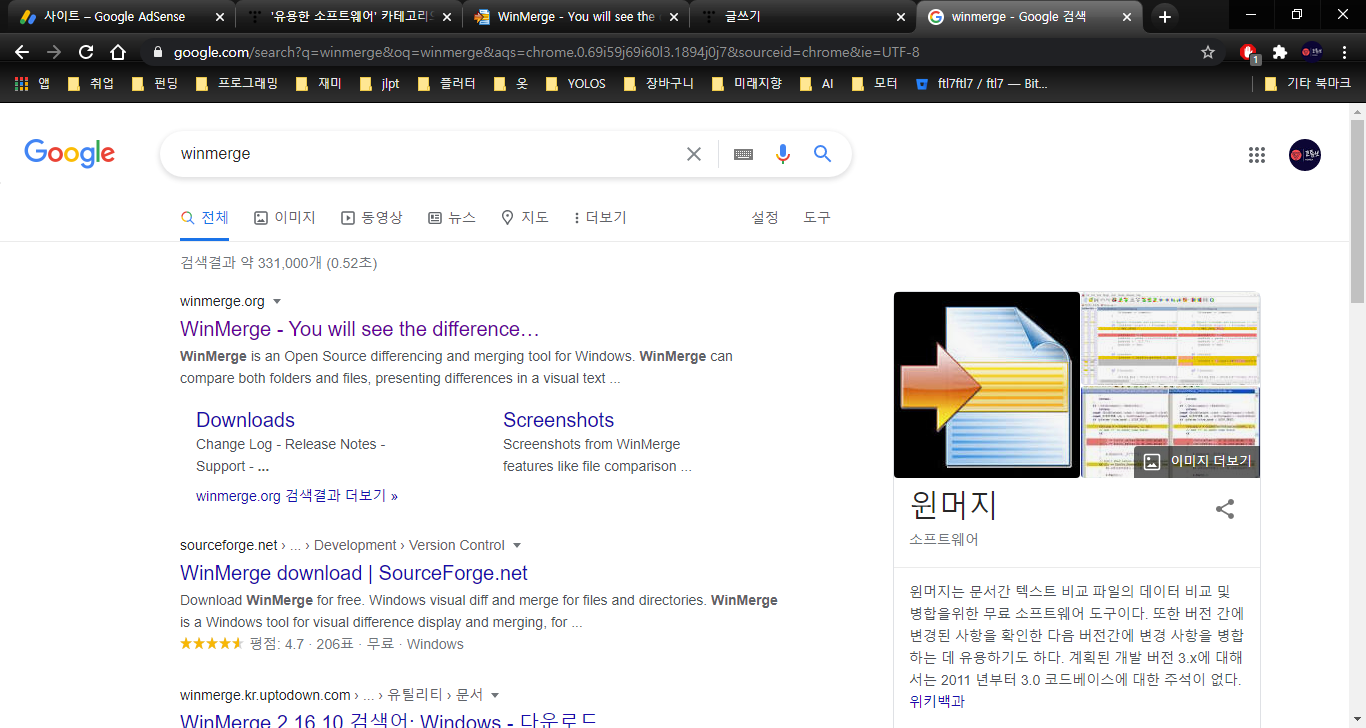Open the on-screen keyboard input tool

pyautogui.click(x=743, y=154)
